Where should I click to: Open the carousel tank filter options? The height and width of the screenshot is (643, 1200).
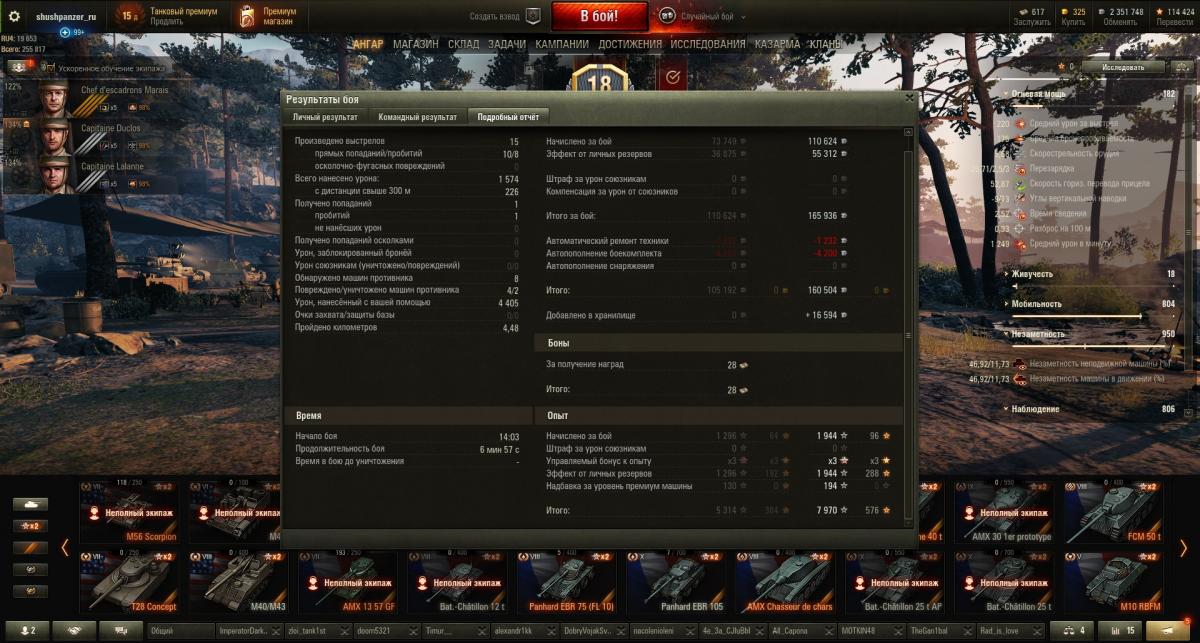[30, 504]
